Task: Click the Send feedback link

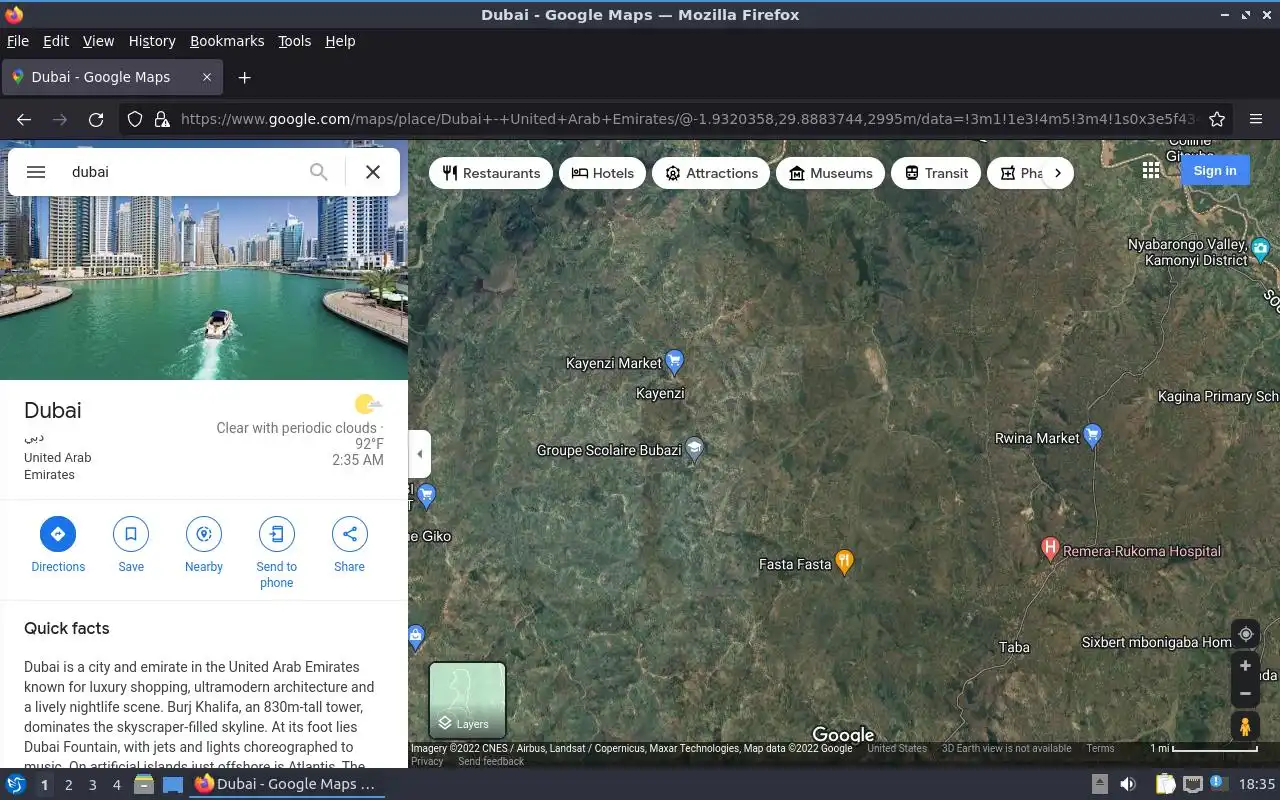Action: [x=491, y=761]
